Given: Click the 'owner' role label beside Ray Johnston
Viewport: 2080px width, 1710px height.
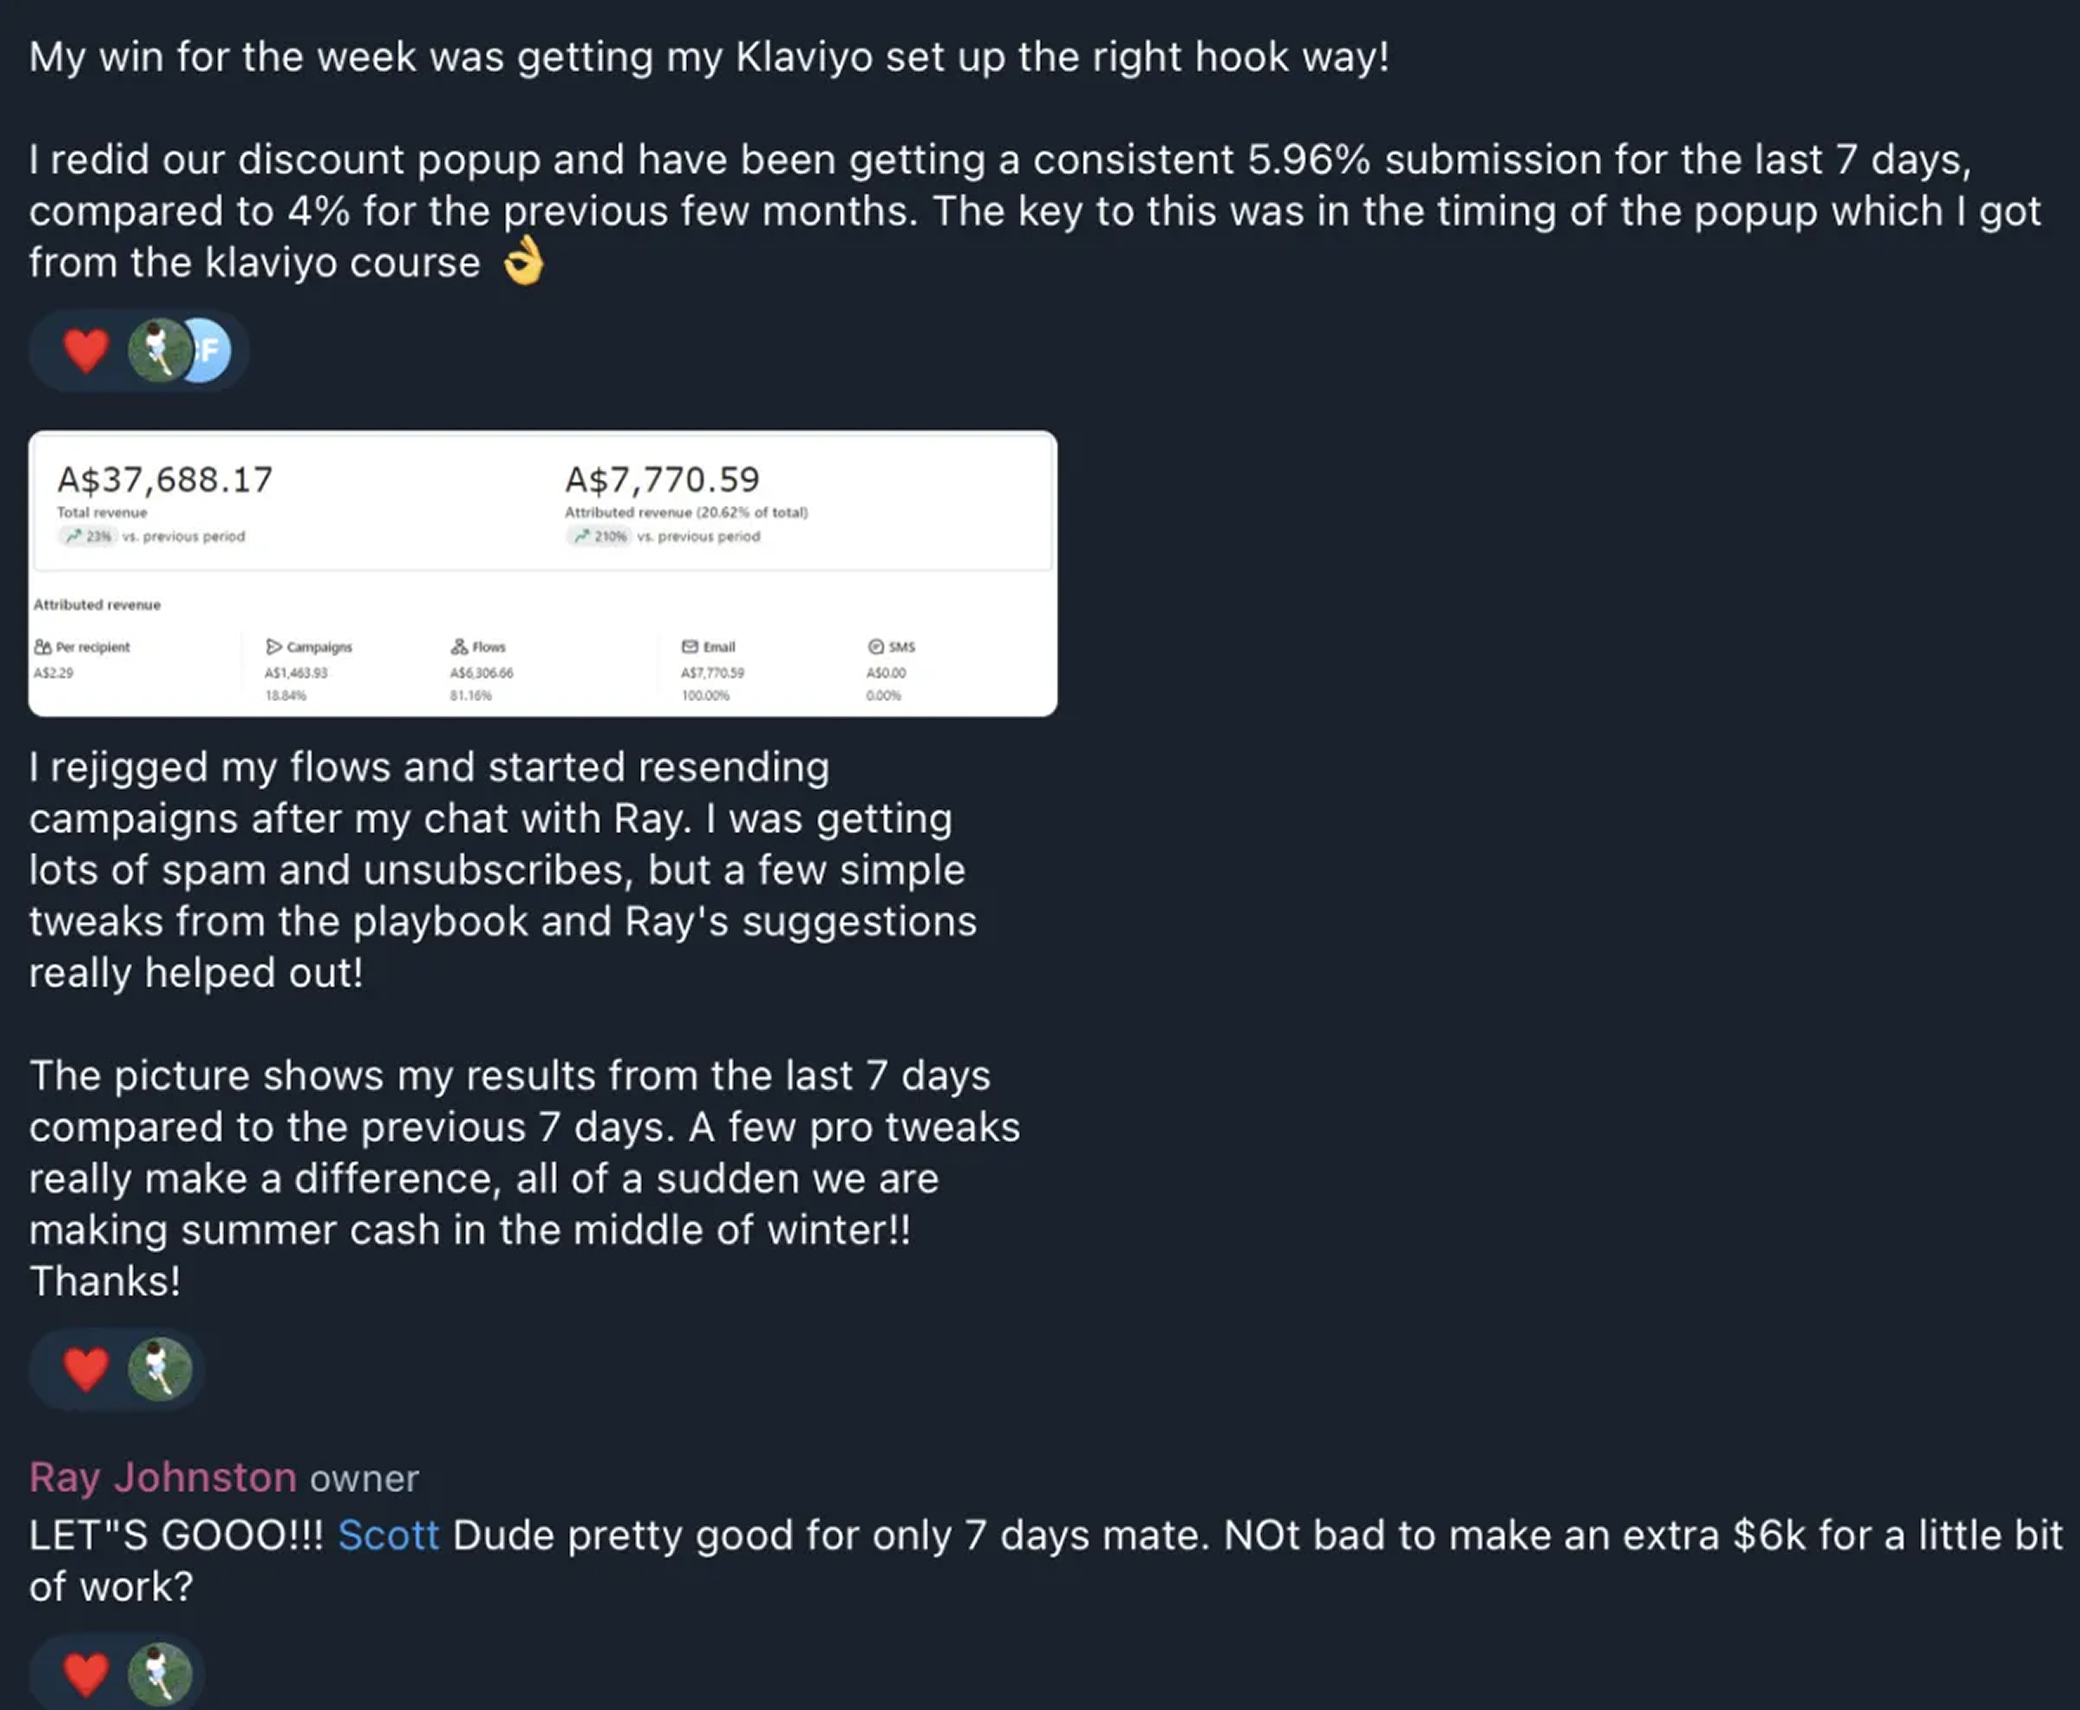Looking at the screenshot, I should point(364,1479).
